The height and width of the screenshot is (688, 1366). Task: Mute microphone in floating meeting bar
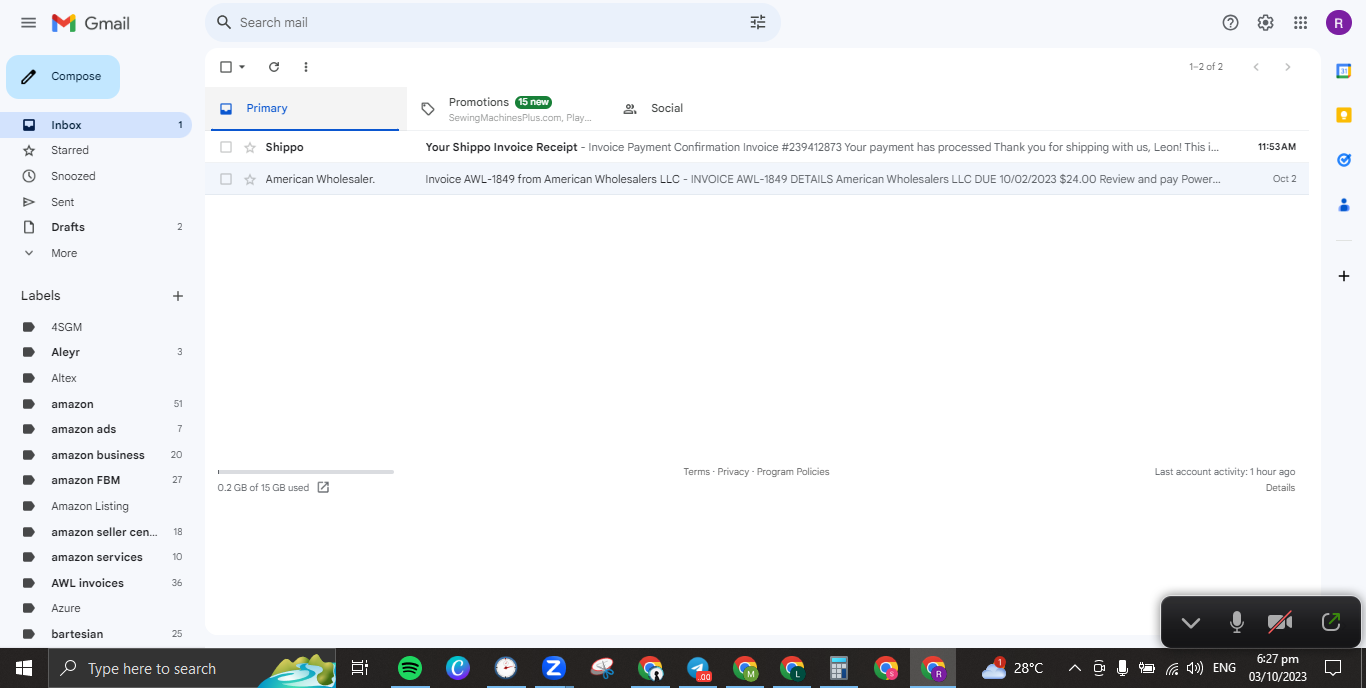click(1237, 622)
